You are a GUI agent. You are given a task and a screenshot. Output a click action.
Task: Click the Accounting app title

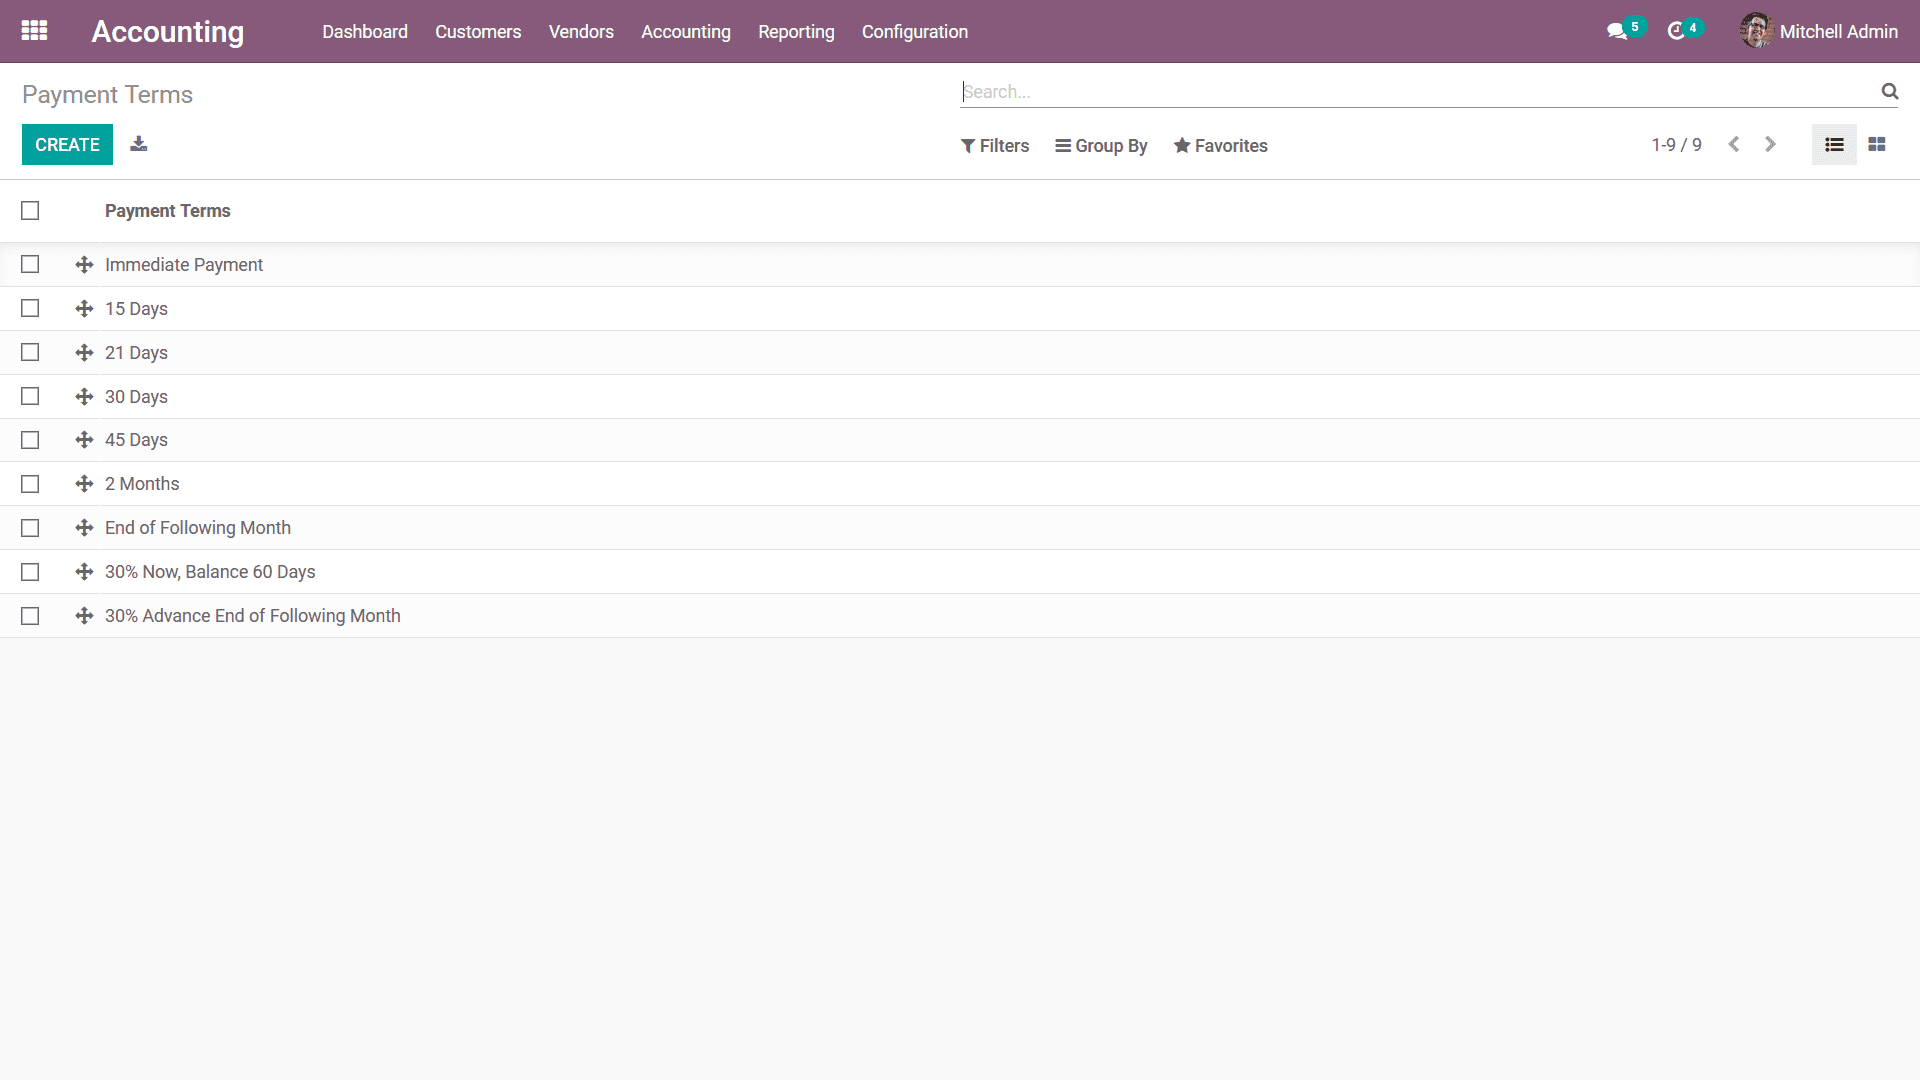(168, 32)
